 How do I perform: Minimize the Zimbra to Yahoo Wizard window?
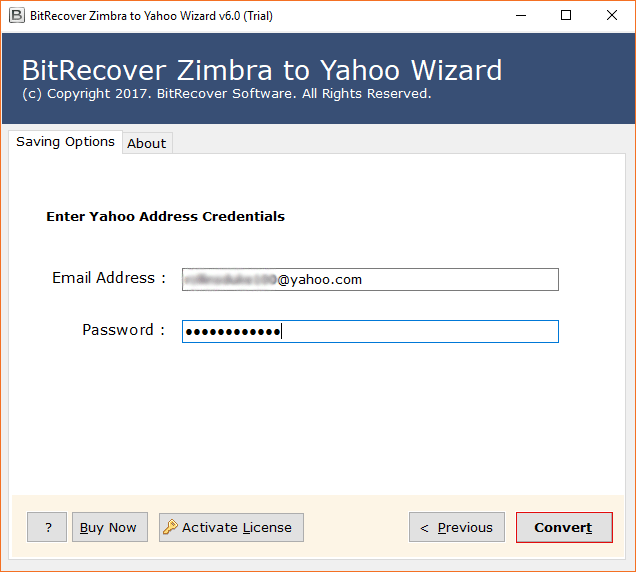pyautogui.click(x=520, y=15)
